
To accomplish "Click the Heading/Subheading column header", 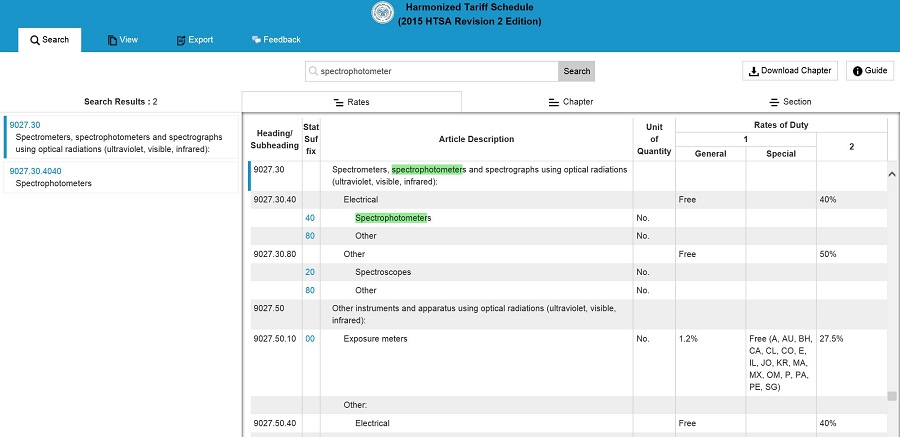I will tap(274, 139).
